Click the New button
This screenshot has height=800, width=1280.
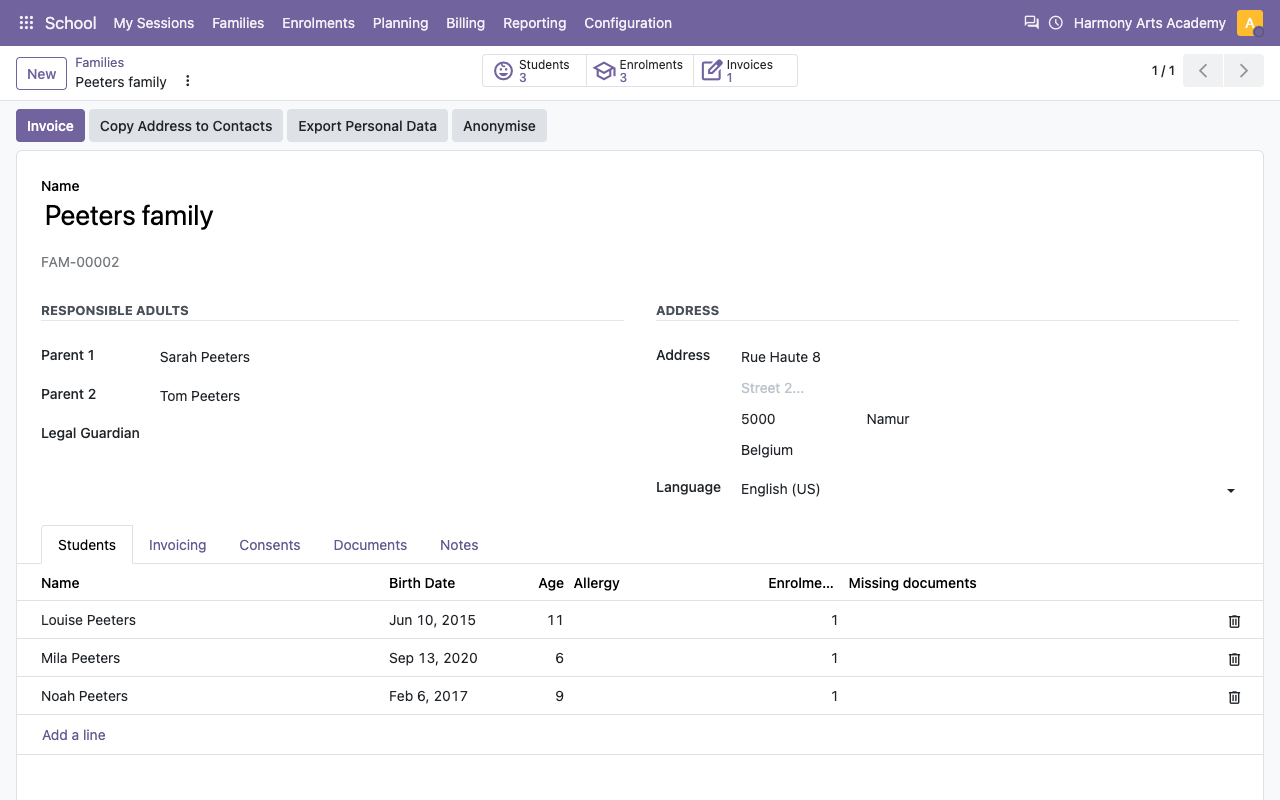coord(41,73)
